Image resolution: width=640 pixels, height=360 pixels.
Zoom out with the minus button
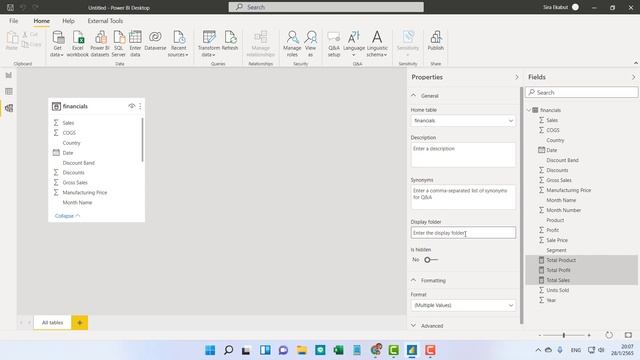coord(540,335)
